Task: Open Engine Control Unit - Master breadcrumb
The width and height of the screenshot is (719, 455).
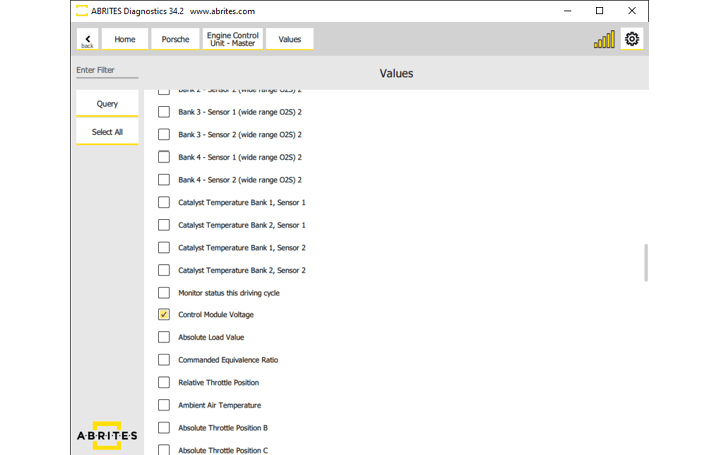Action: (x=232, y=39)
